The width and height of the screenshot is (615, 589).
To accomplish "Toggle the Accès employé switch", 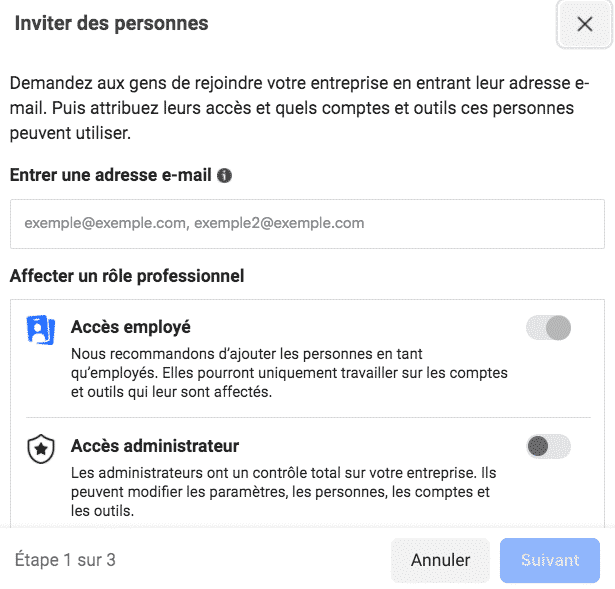I will (x=548, y=327).
